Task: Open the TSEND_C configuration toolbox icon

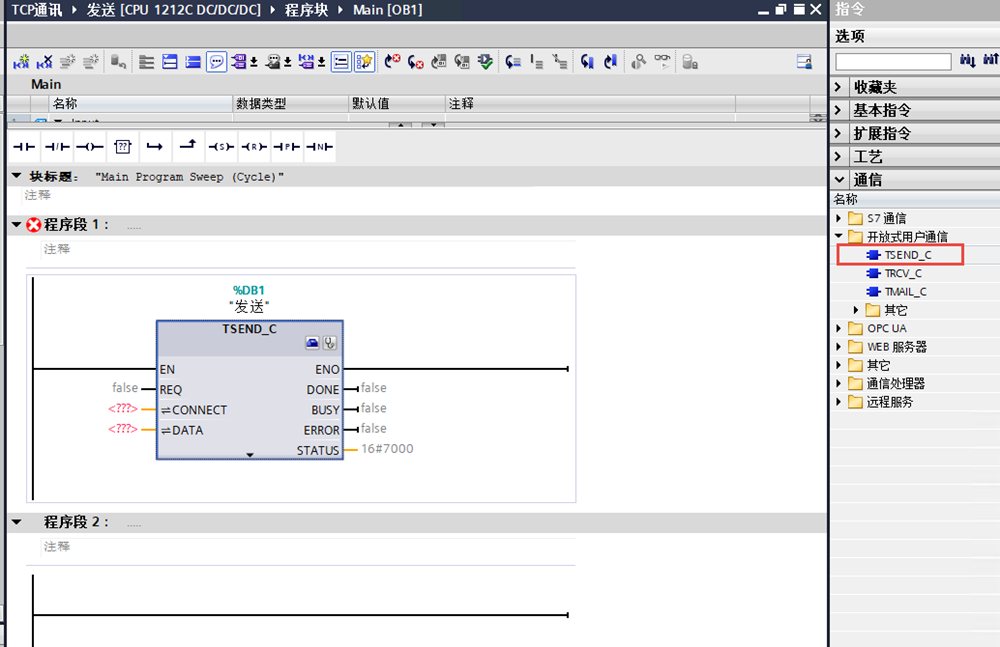Action: tap(313, 343)
